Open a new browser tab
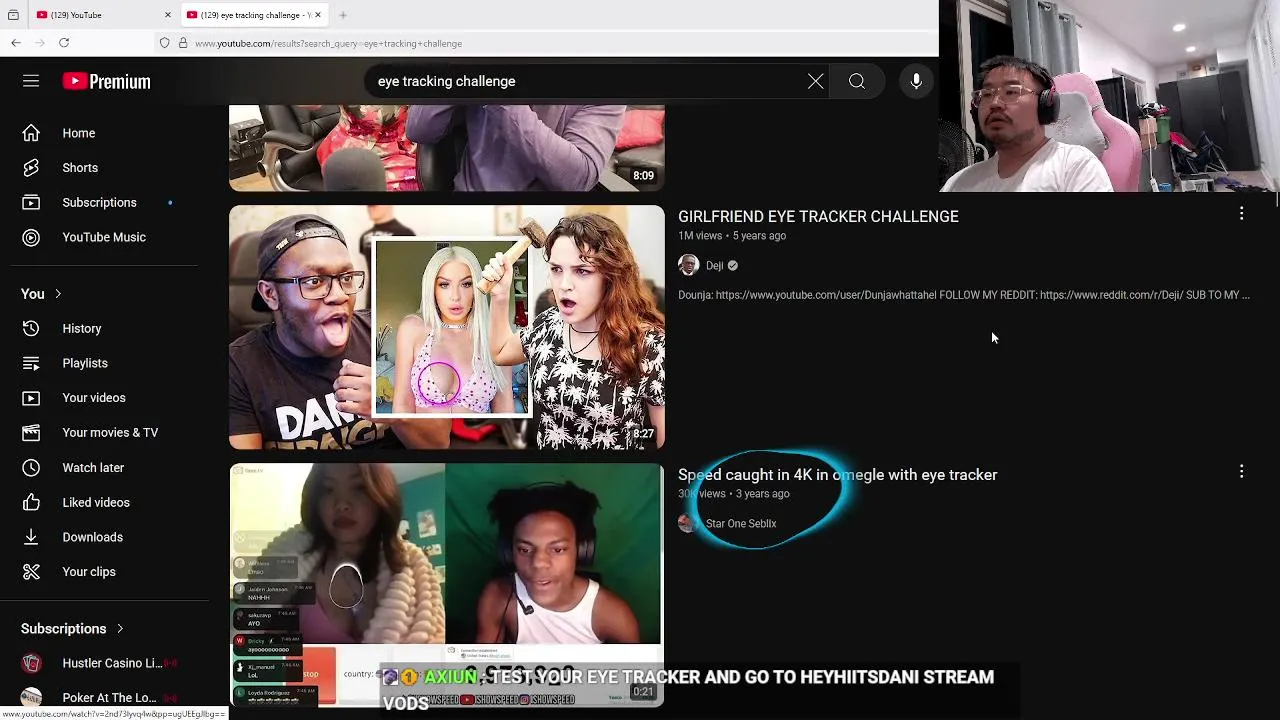This screenshot has width=1280, height=720. coord(342,15)
